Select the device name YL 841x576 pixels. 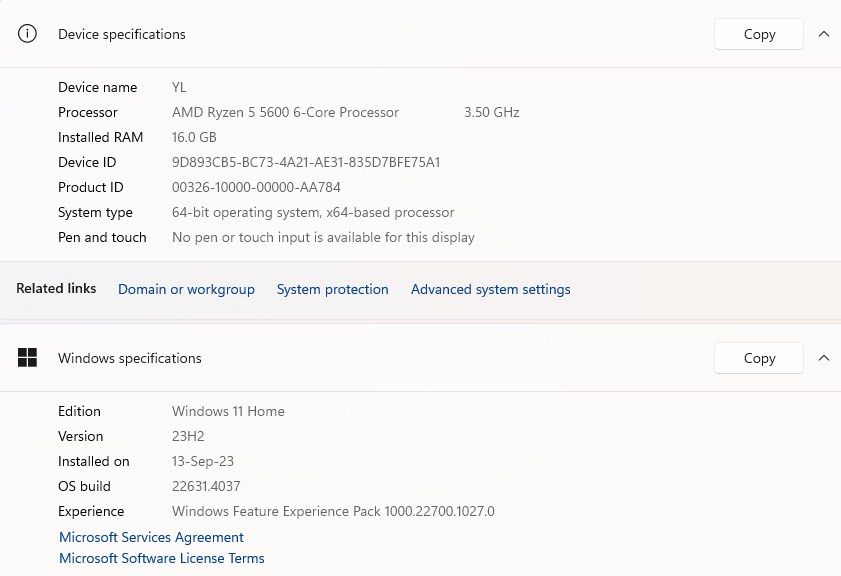[181, 87]
